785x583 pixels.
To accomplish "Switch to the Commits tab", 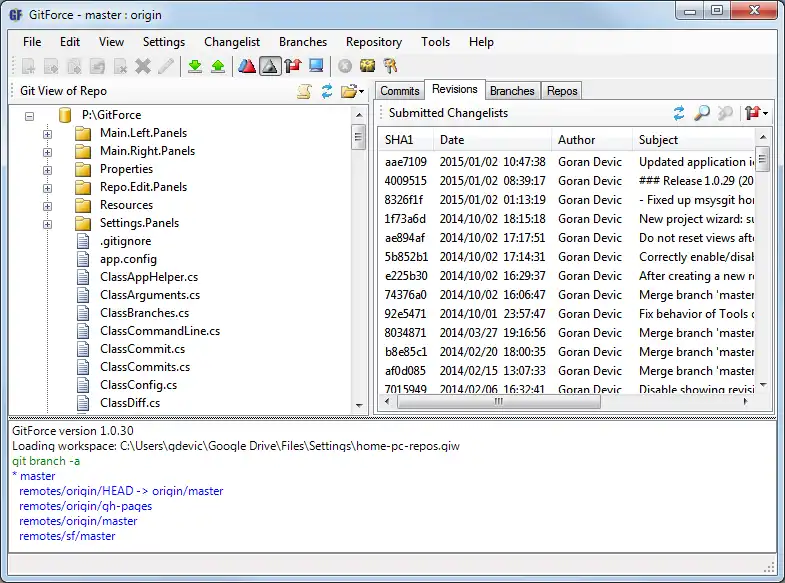I will click(x=400, y=91).
